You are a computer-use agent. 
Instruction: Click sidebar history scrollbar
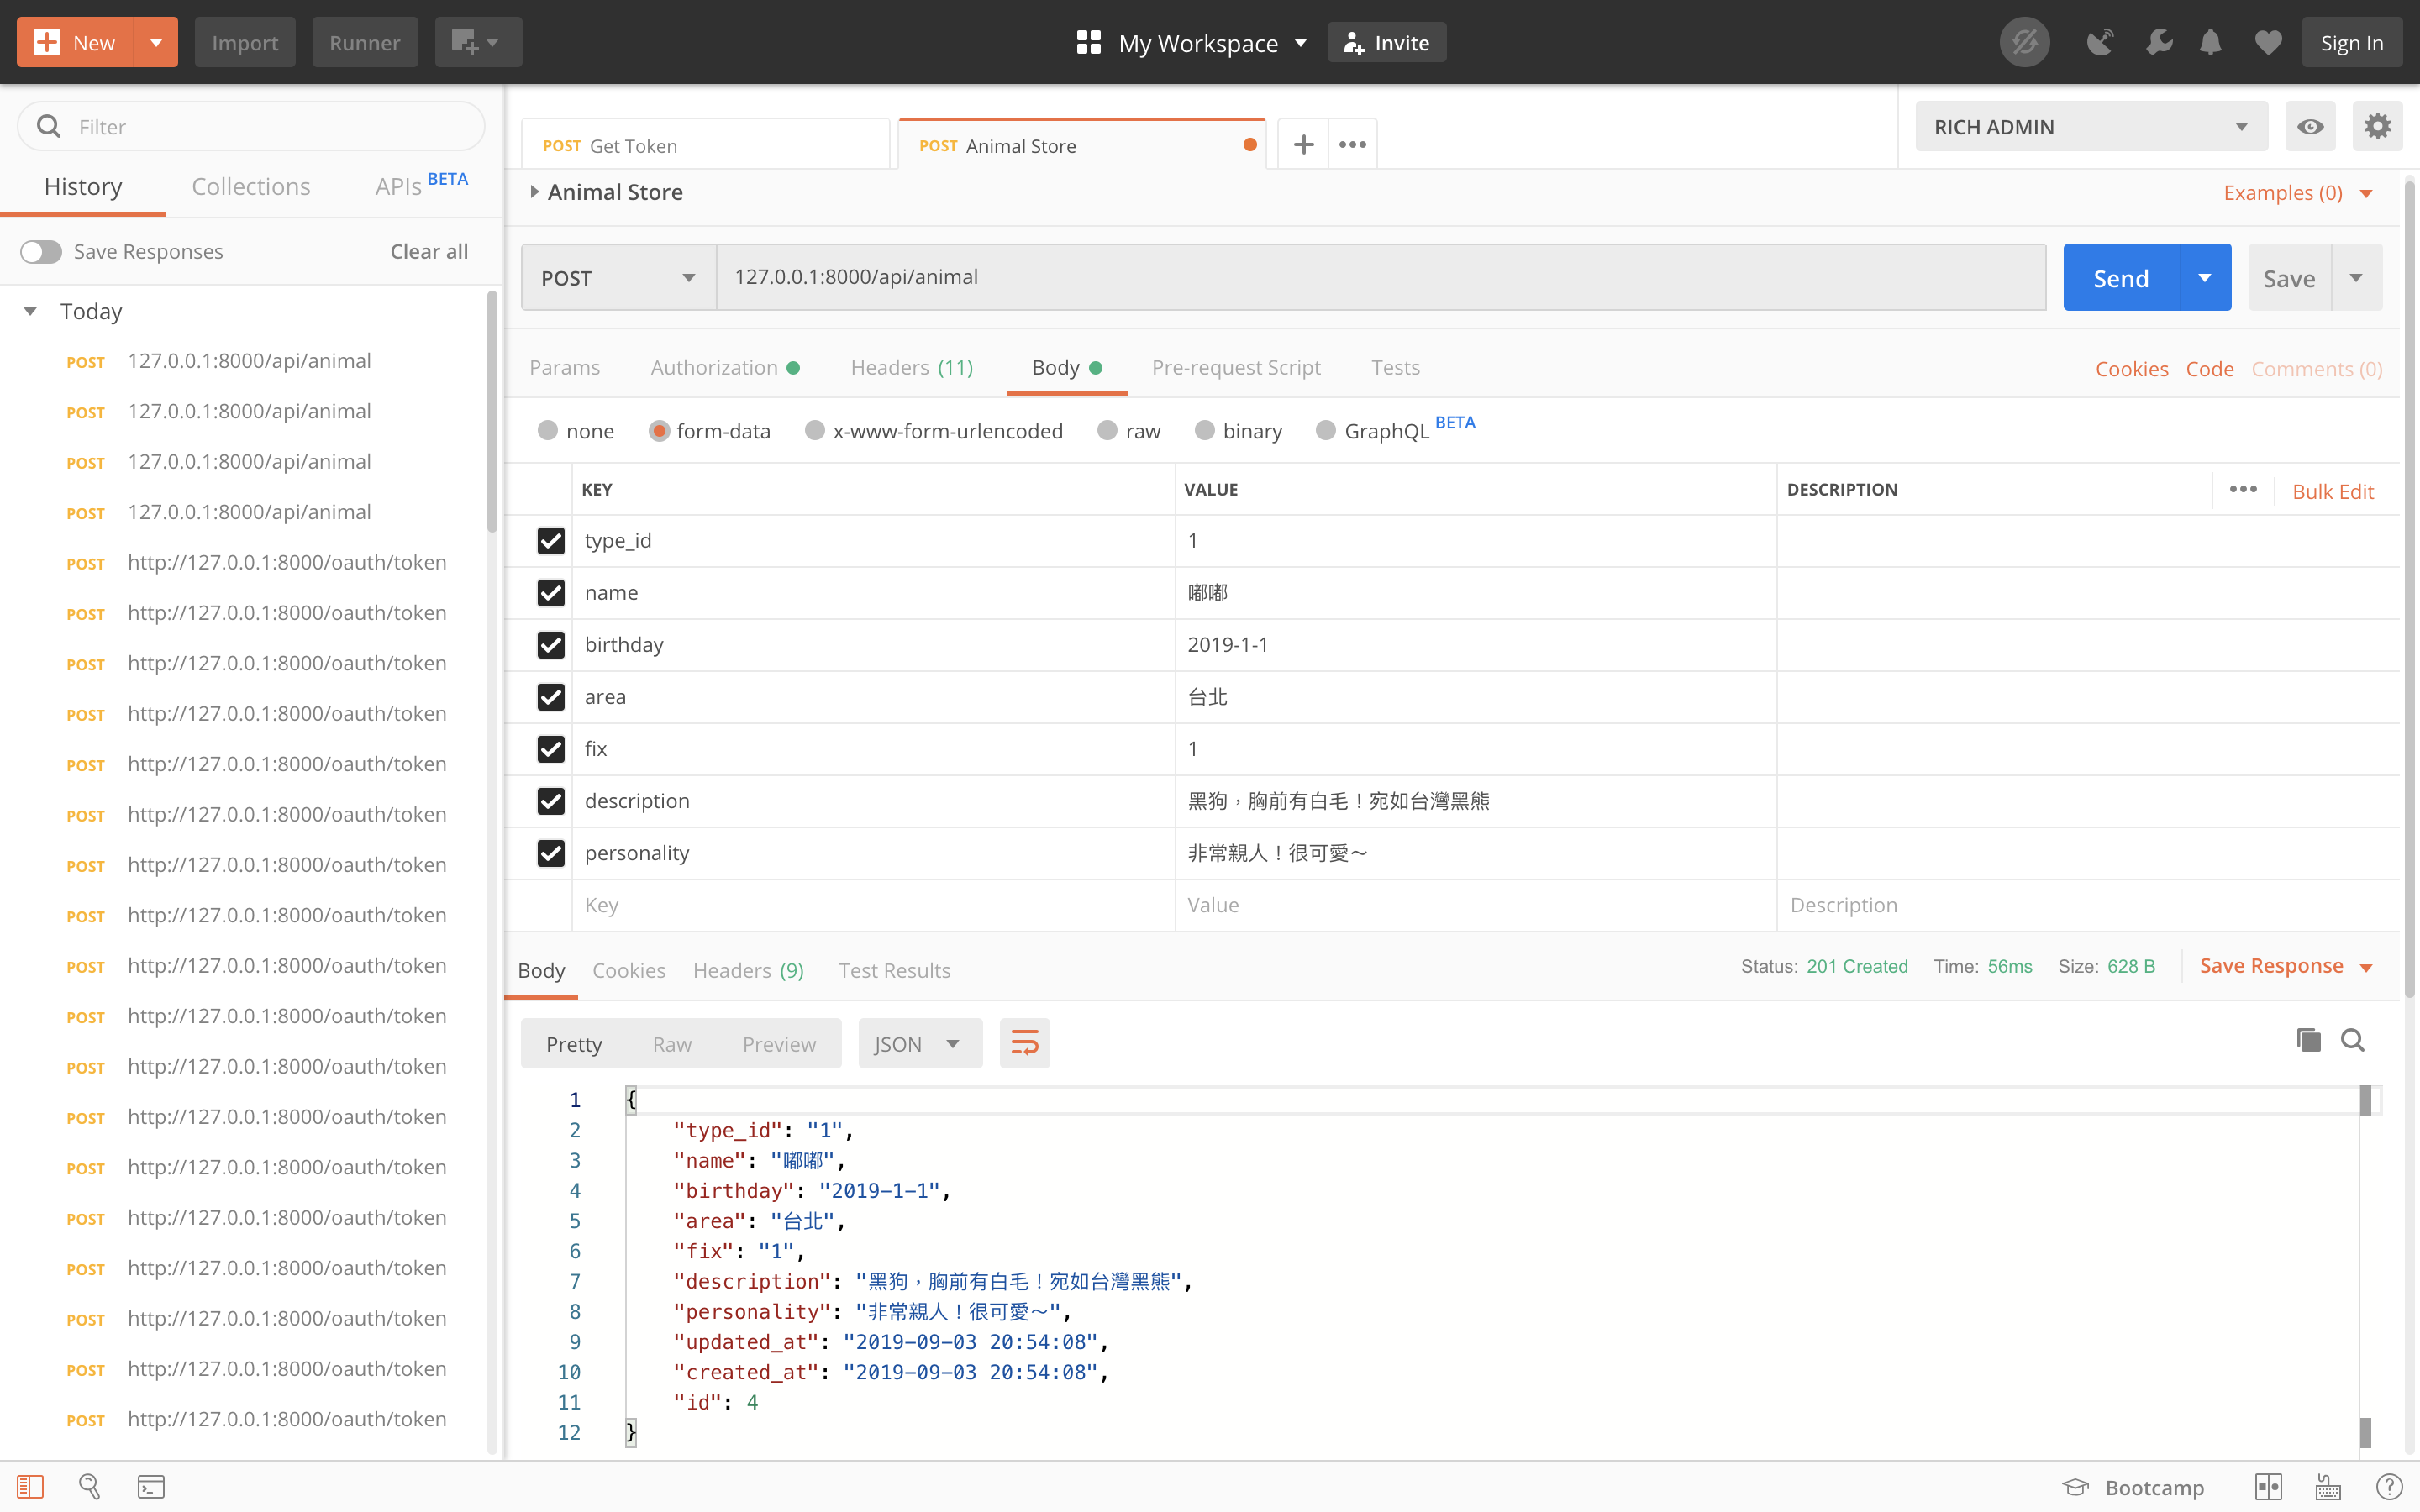click(x=491, y=412)
